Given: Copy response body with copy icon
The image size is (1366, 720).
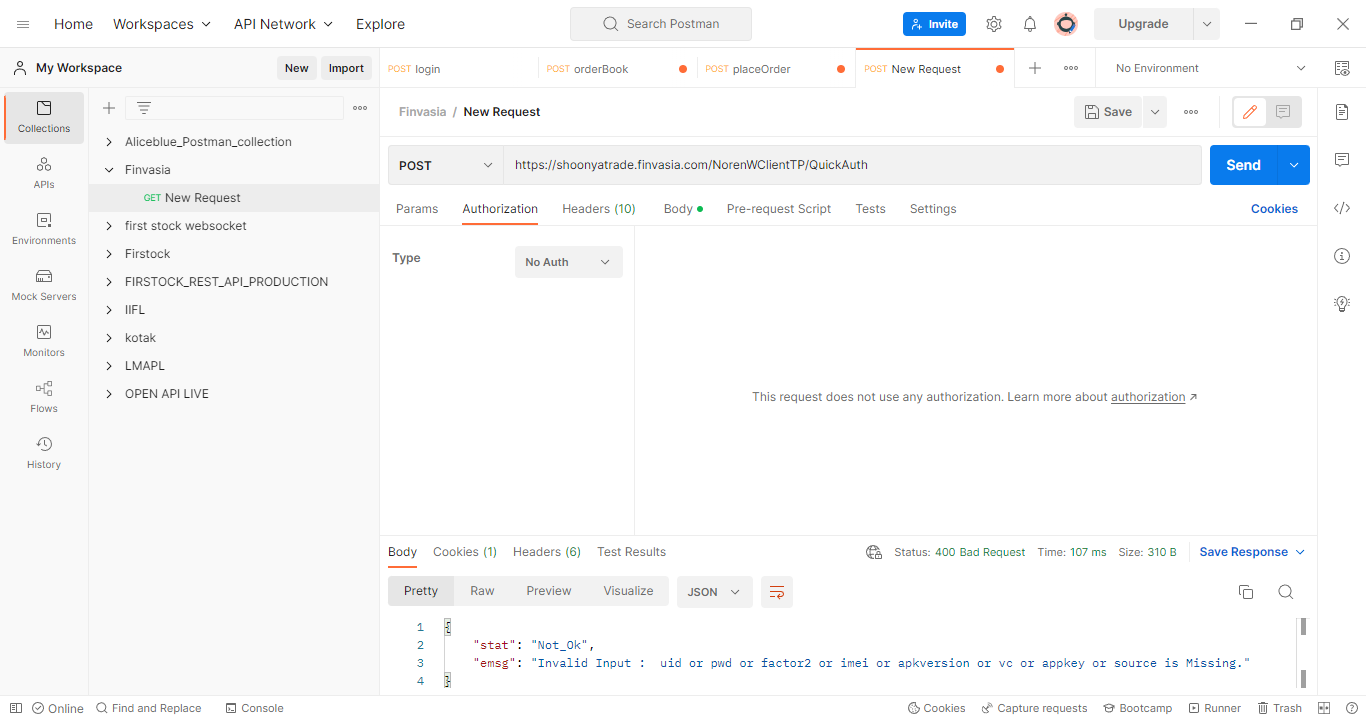Looking at the screenshot, I should [x=1246, y=592].
